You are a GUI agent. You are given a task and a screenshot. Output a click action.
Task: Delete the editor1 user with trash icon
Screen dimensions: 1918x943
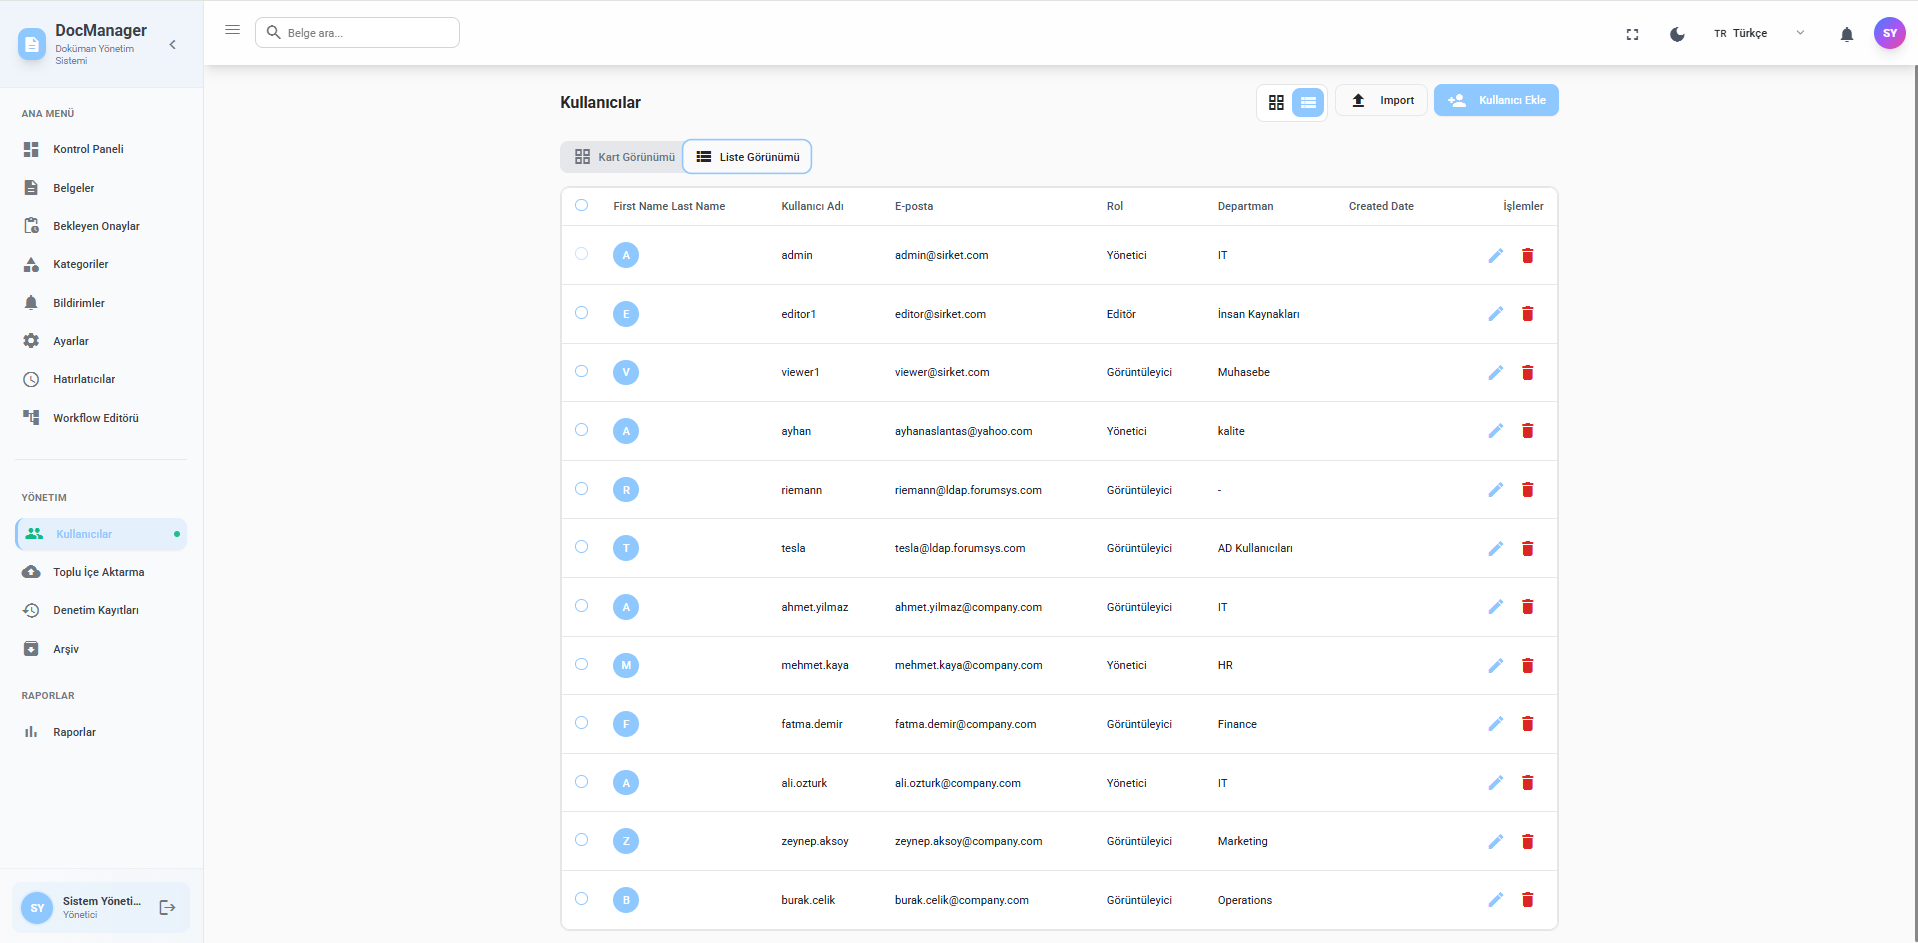[1527, 314]
